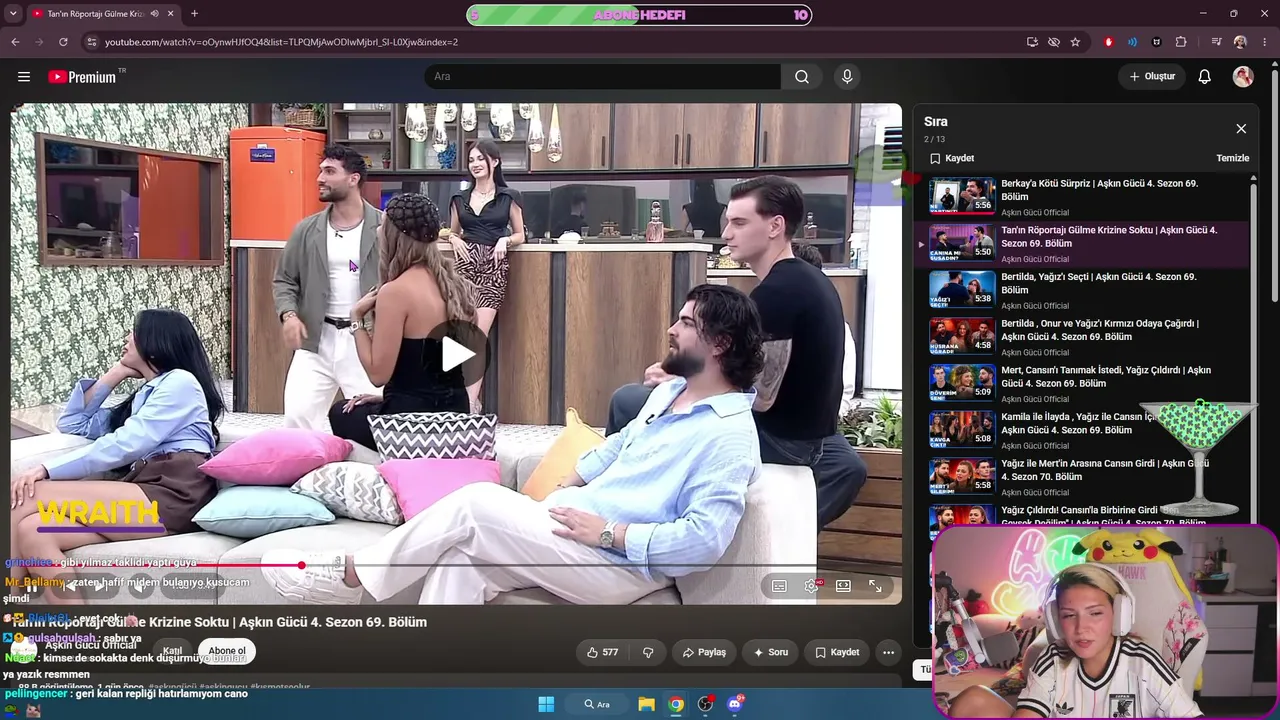Open Windows taskbar search 'Ara'

(x=597, y=704)
